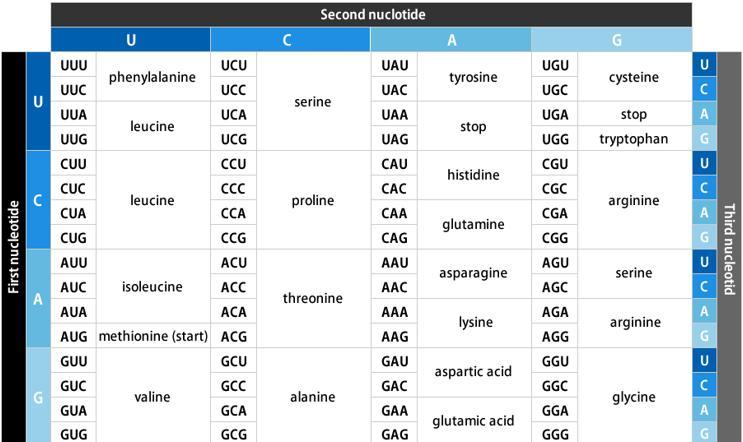The width and height of the screenshot is (743, 442).
Task: Click the First nucleotide vertical label
Action: pyautogui.click(x=14, y=247)
